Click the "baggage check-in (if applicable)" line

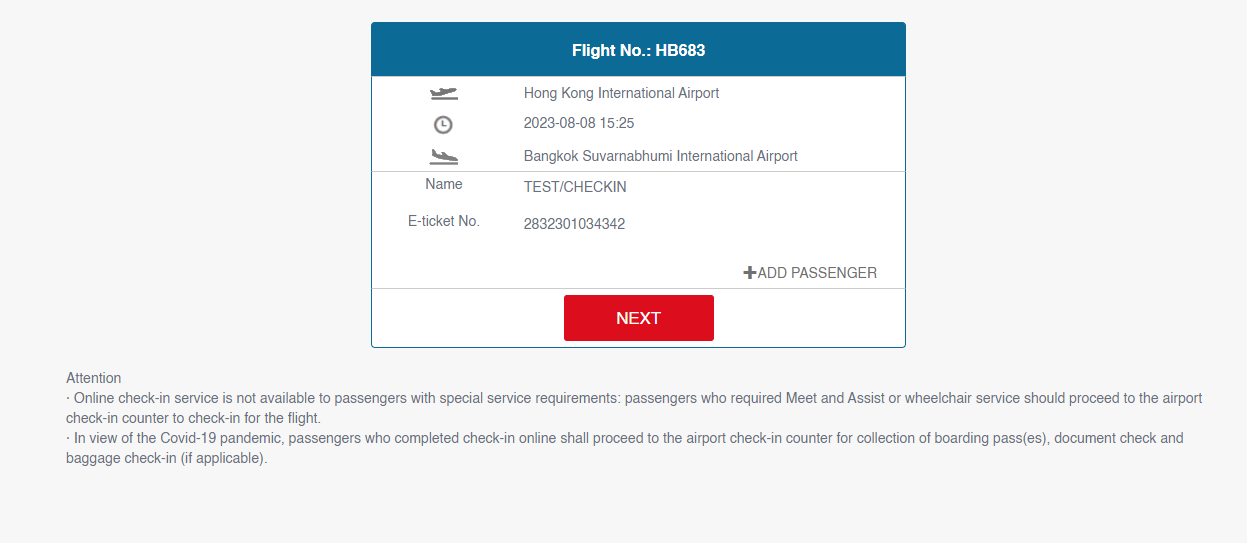pyautogui.click(x=167, y=459)
